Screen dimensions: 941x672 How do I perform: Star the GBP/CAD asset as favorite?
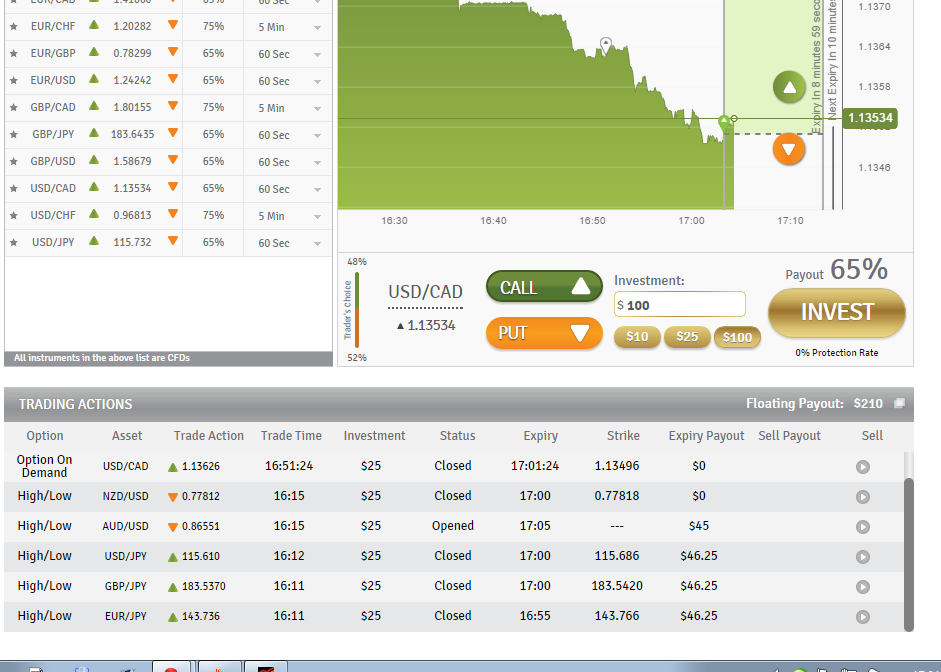tap(14, 107)
